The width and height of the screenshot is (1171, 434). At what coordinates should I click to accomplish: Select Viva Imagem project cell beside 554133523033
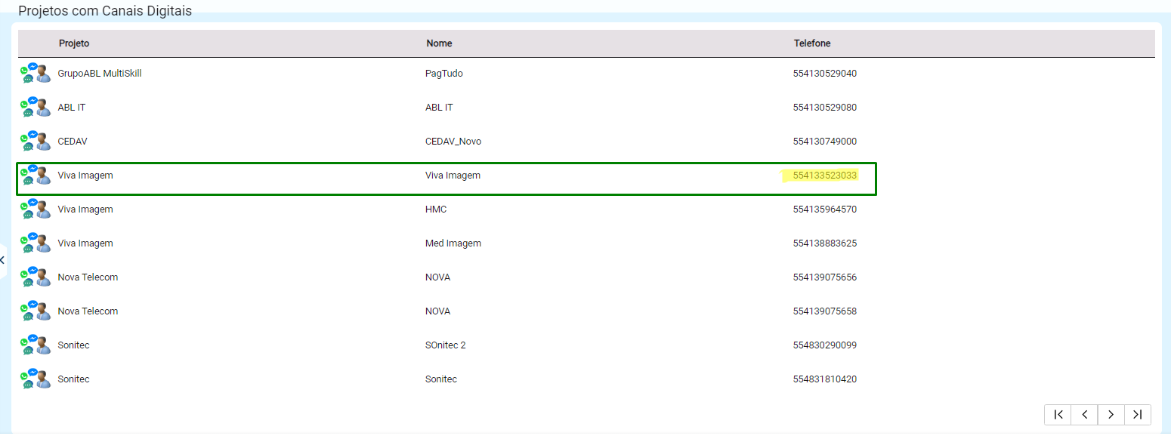pyautogui.click(x=85, y=176)
